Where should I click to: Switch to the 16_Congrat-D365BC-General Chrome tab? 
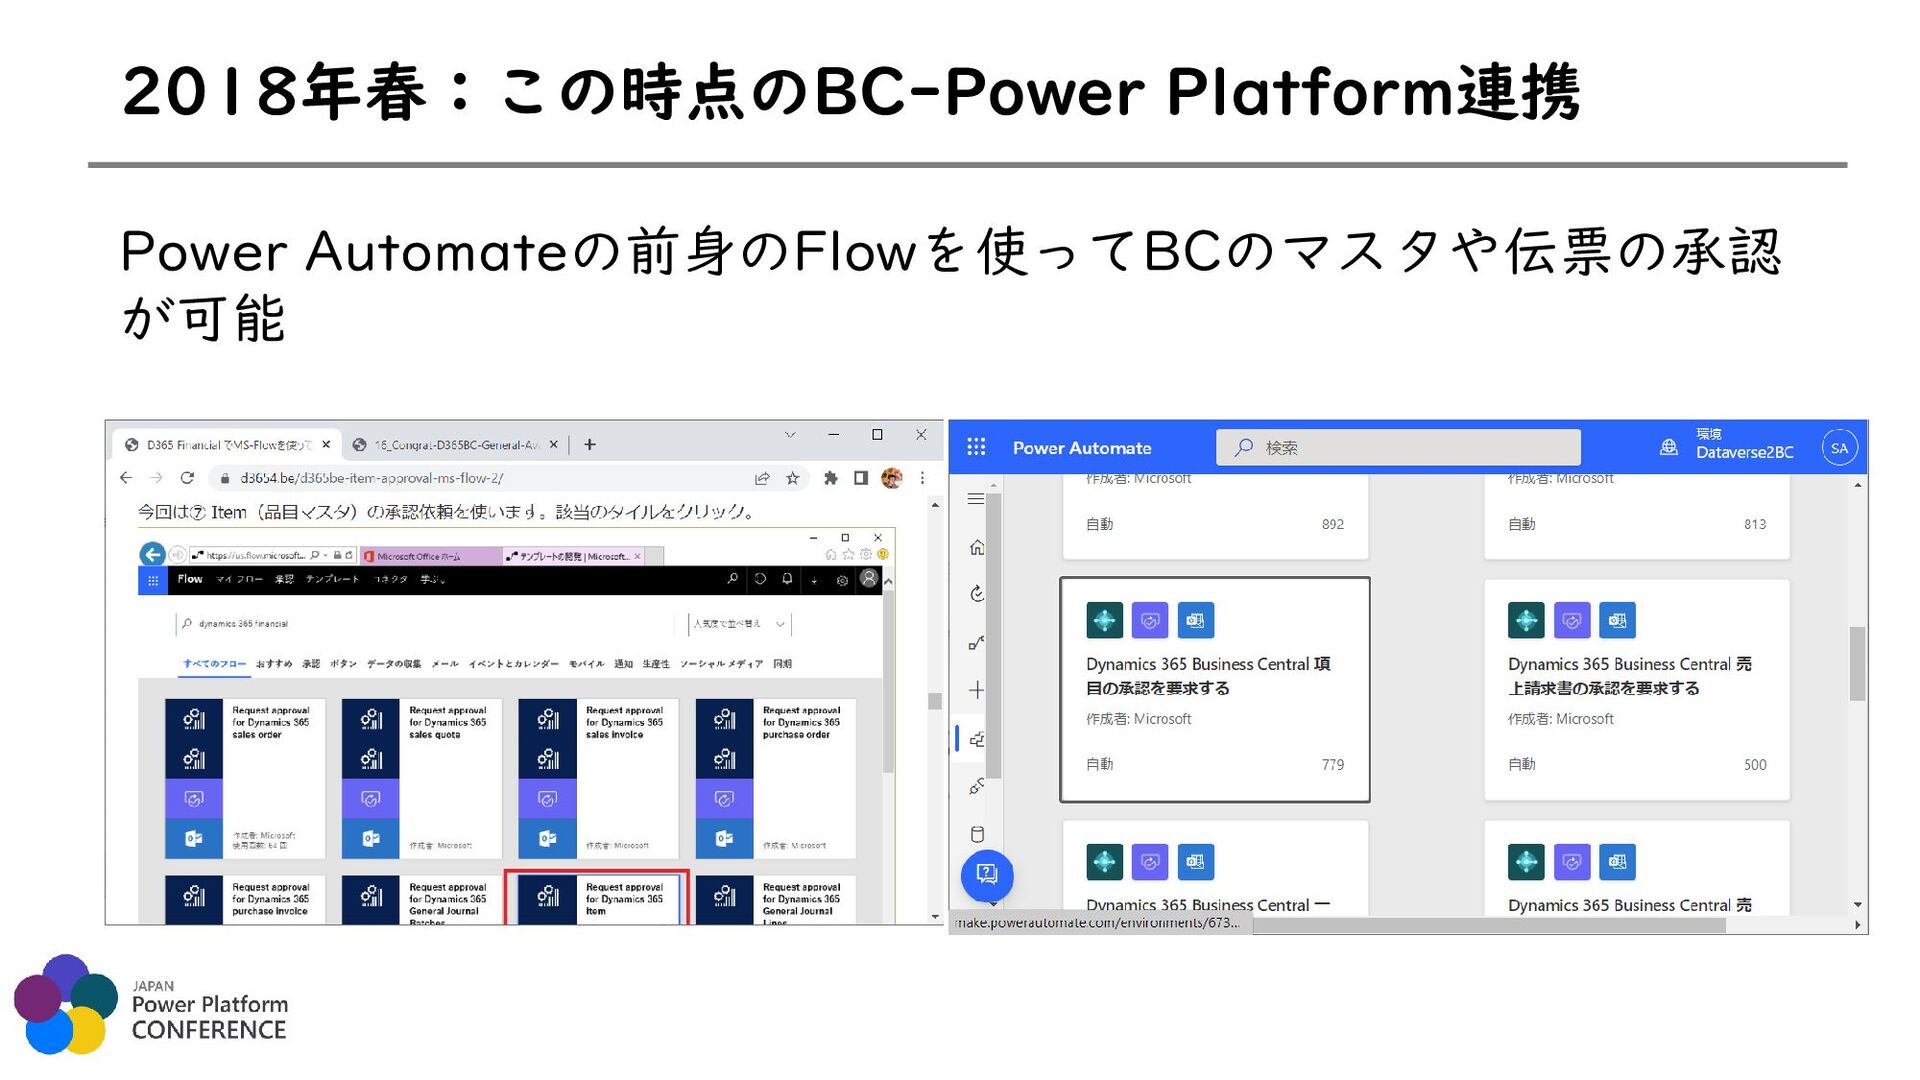tap(456, 445)
